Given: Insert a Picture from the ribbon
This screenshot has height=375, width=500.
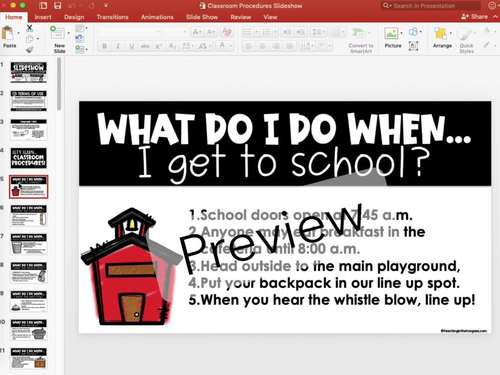Looking at the screenshot, I should [x=391, y=34].
